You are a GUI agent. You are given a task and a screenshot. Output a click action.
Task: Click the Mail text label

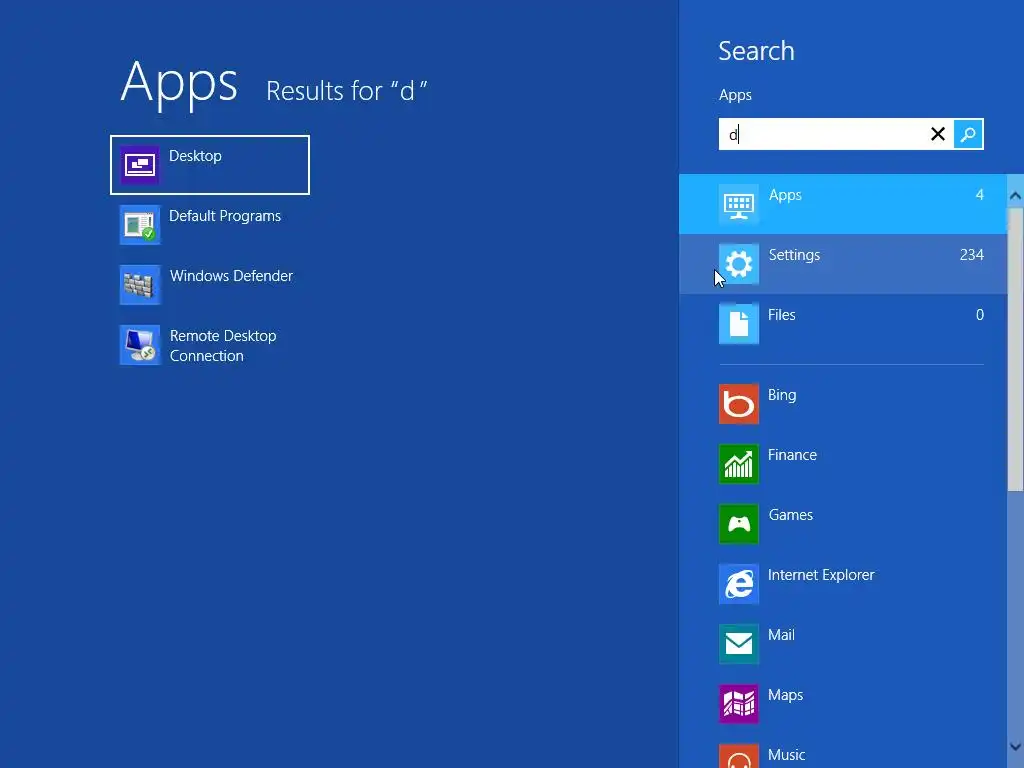pyautogui.click(x=781, y=635)
